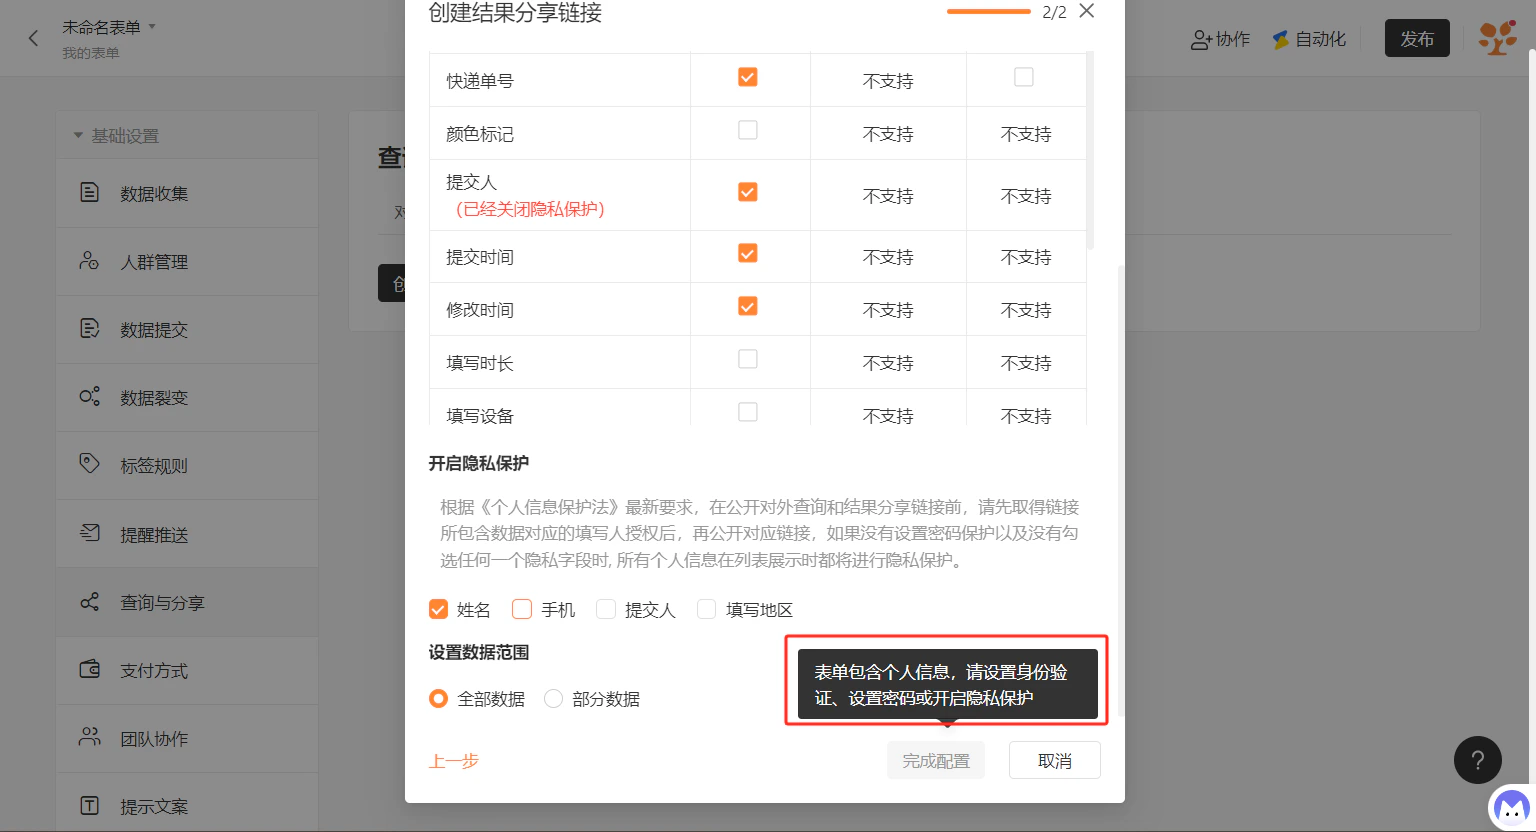
Task: Click the 取消 cancel button
Action: tap(1055, 760)
